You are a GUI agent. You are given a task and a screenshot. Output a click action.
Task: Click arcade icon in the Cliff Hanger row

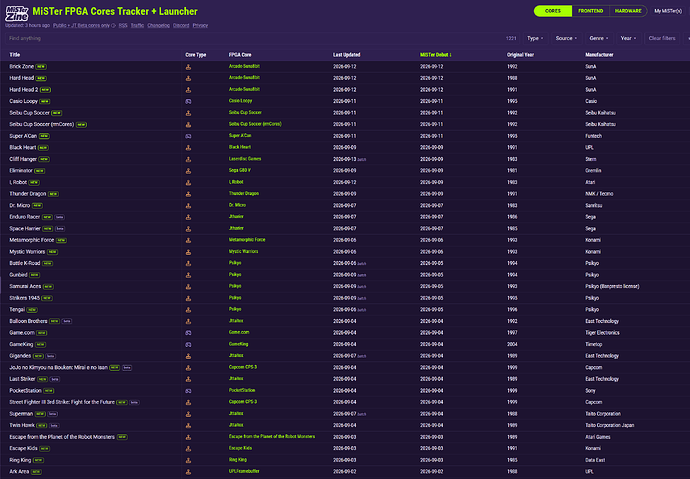point(188,159)
